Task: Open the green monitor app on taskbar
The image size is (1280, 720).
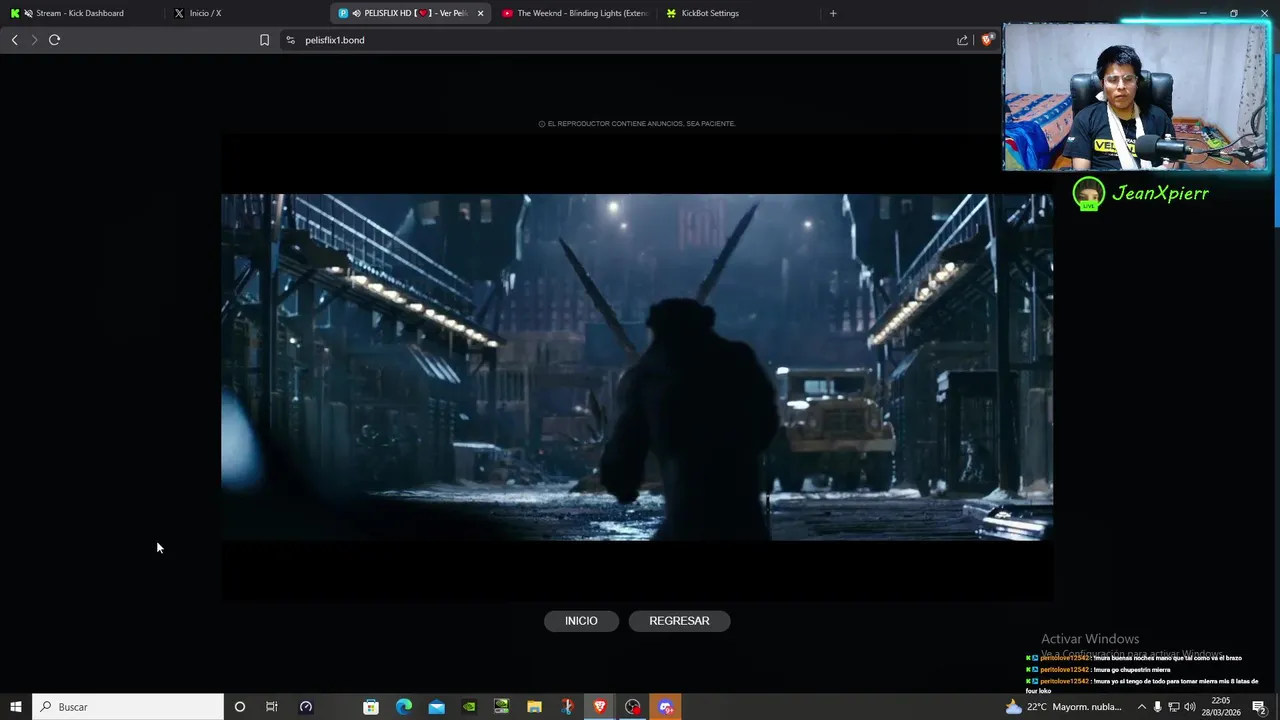Action: (502, 707)
